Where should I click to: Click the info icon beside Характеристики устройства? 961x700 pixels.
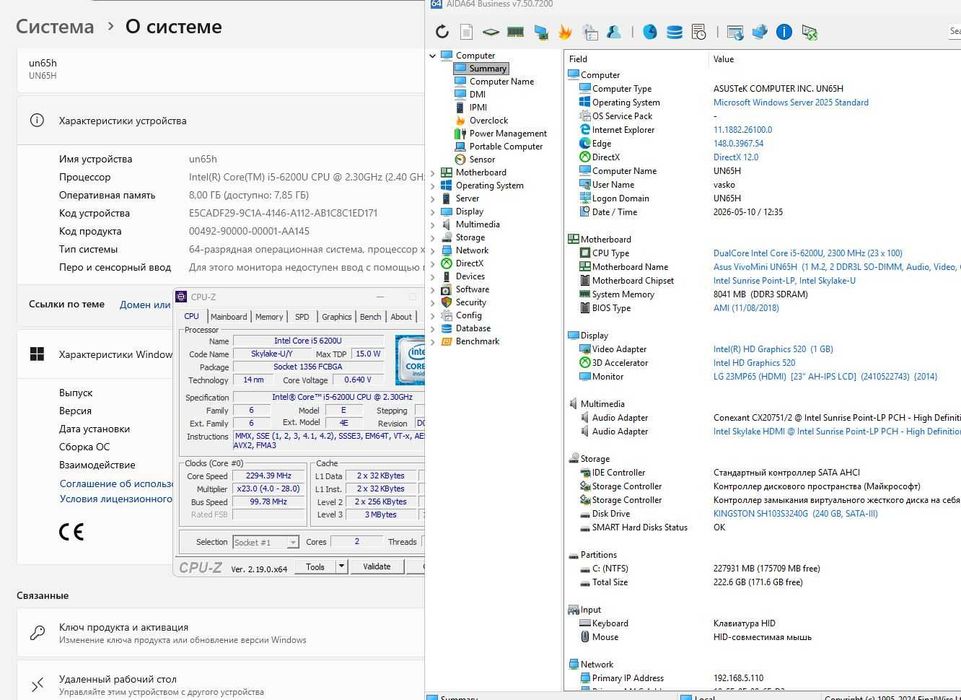pyautogui.click(x=37, y=120)
